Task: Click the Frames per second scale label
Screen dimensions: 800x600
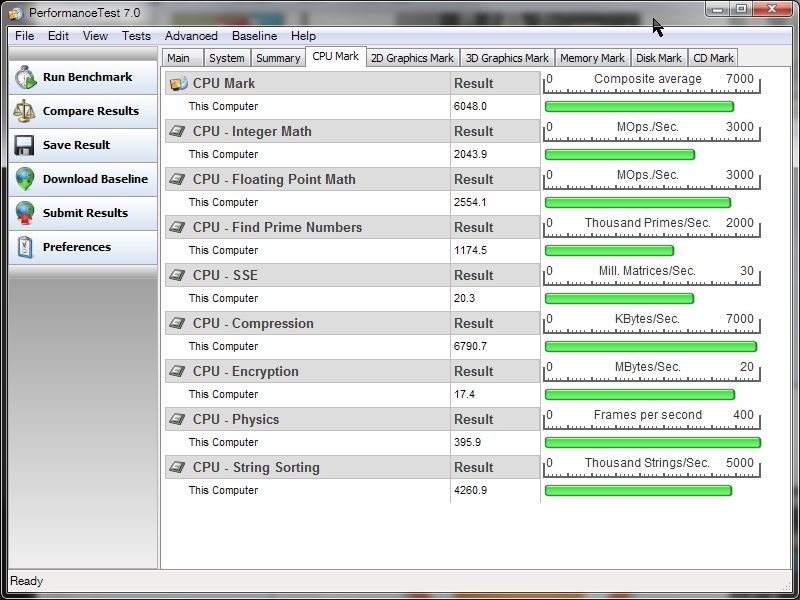Action: pos(648,415)
